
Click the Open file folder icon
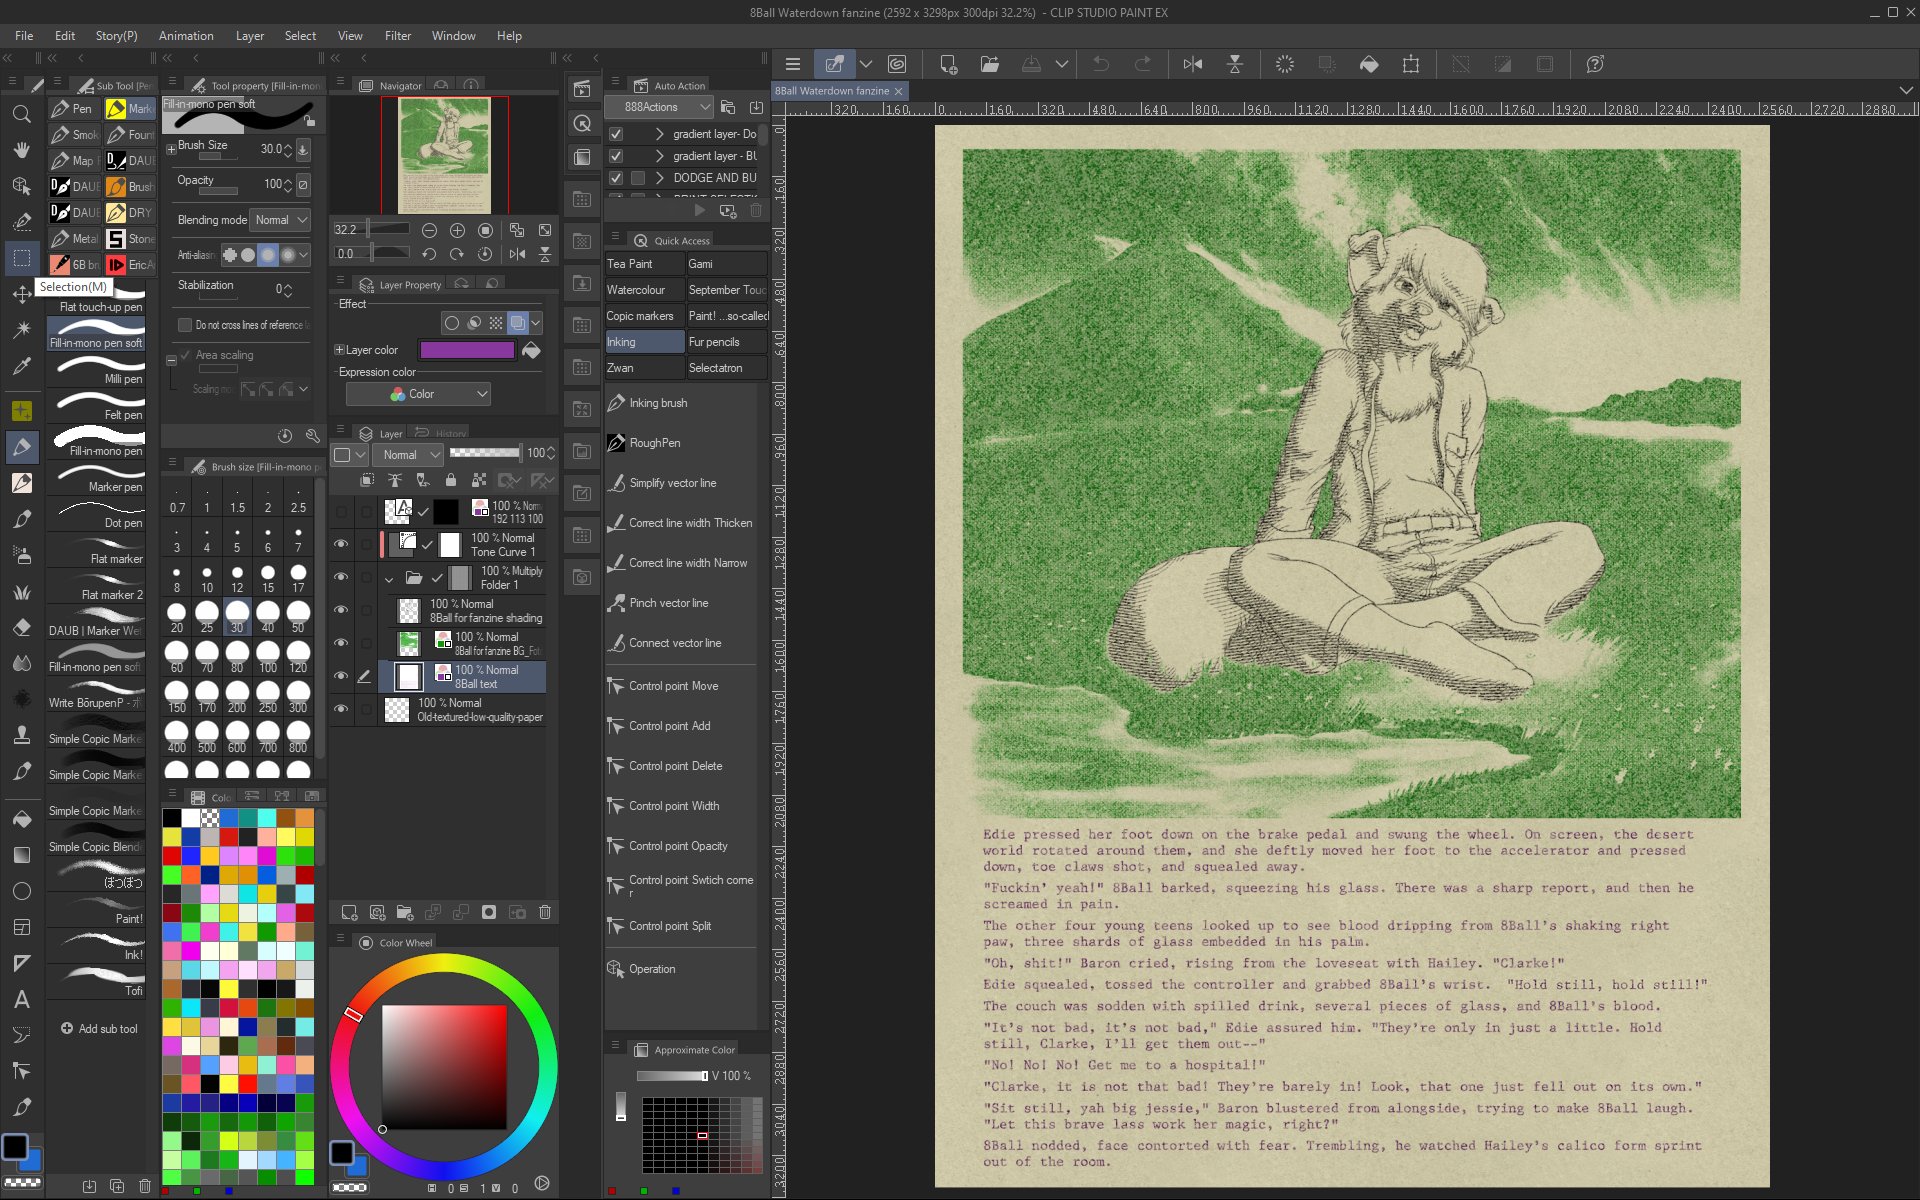tap(990, 64)
